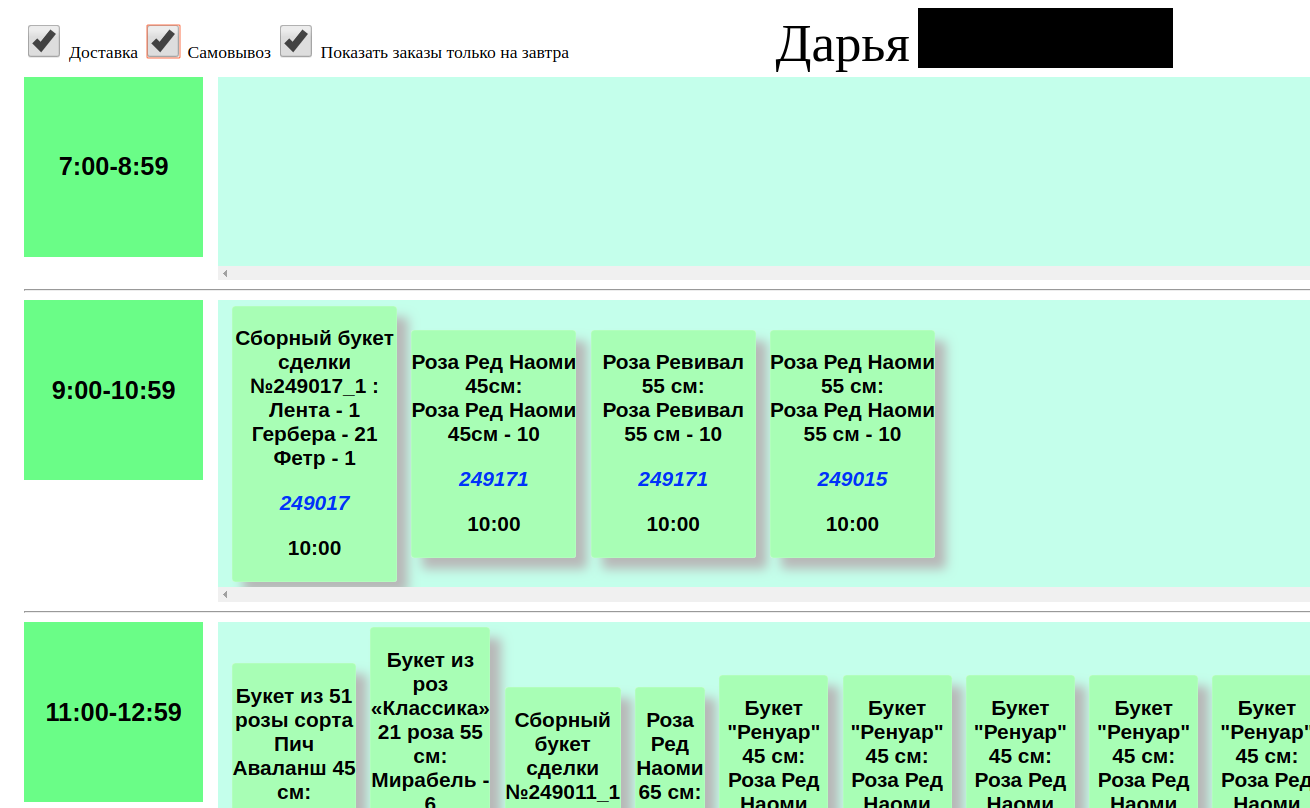1310x808 pixels.
Task: Open Сборный букет сделки №249017_1 card
Action: coord(314,444)
